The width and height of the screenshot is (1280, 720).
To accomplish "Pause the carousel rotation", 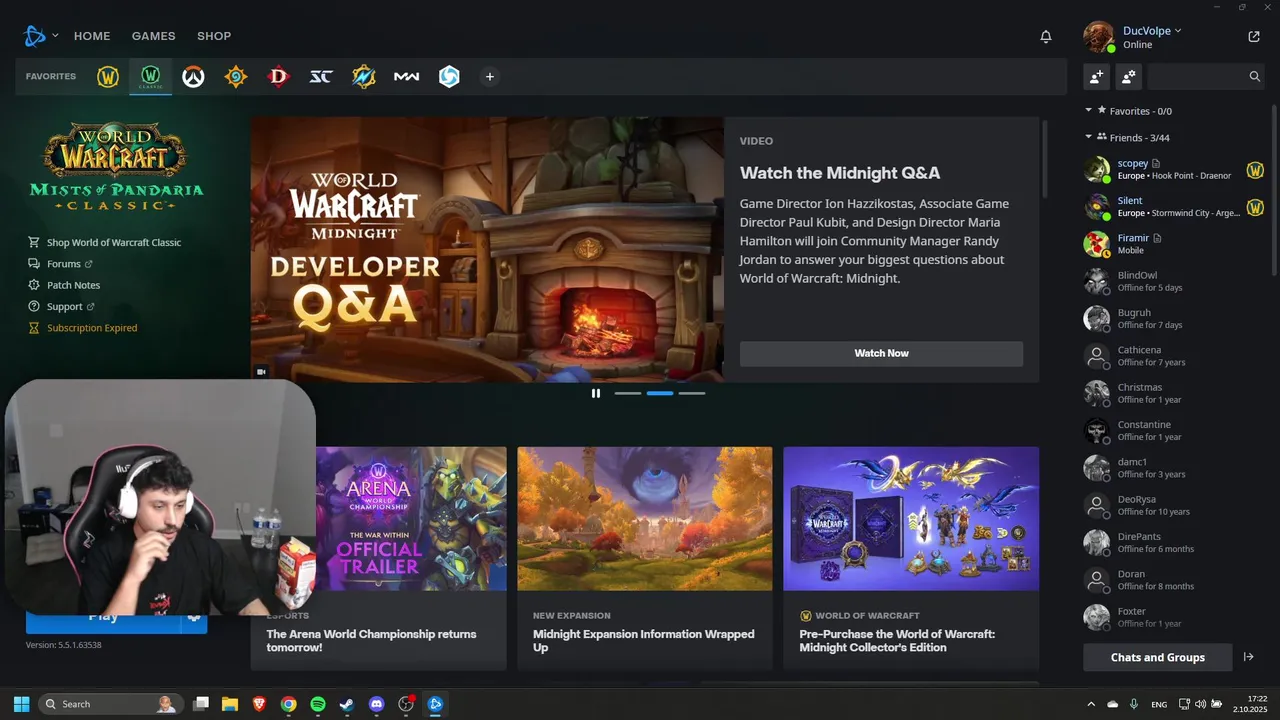I will click(596, 393).
